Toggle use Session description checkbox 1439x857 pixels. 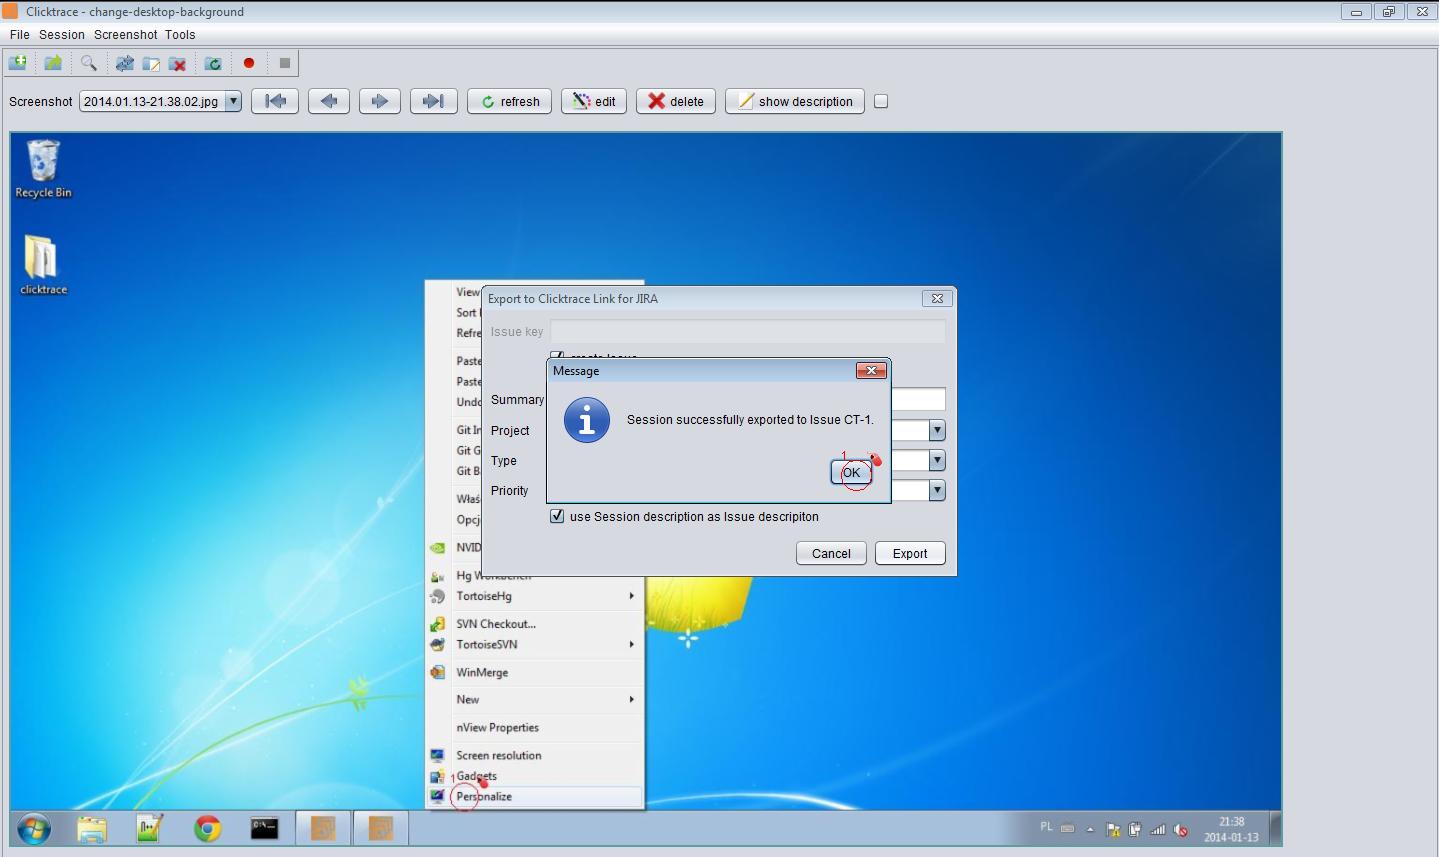coord(557,516)
